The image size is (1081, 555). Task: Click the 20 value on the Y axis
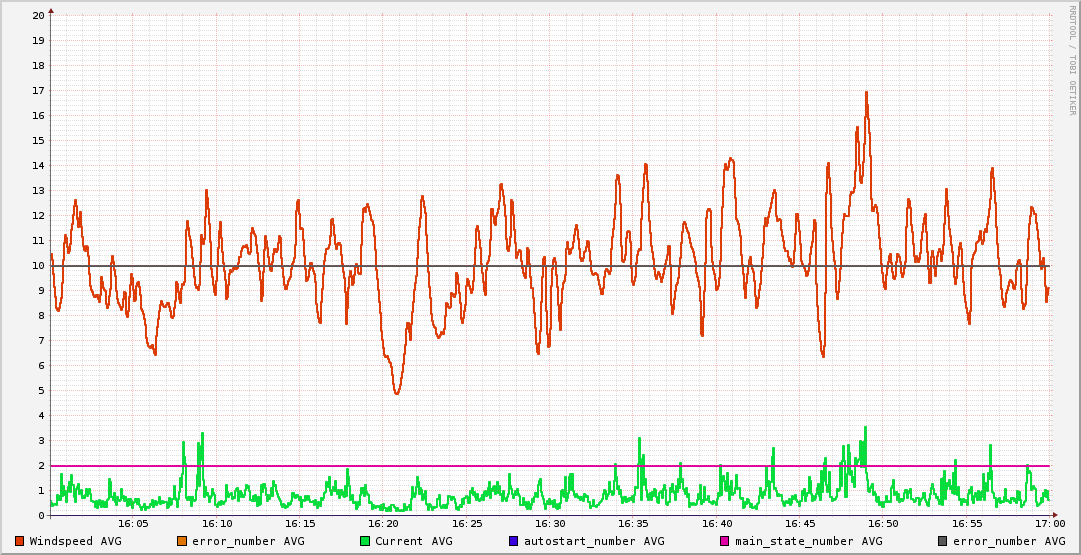(x=38, y=16)
